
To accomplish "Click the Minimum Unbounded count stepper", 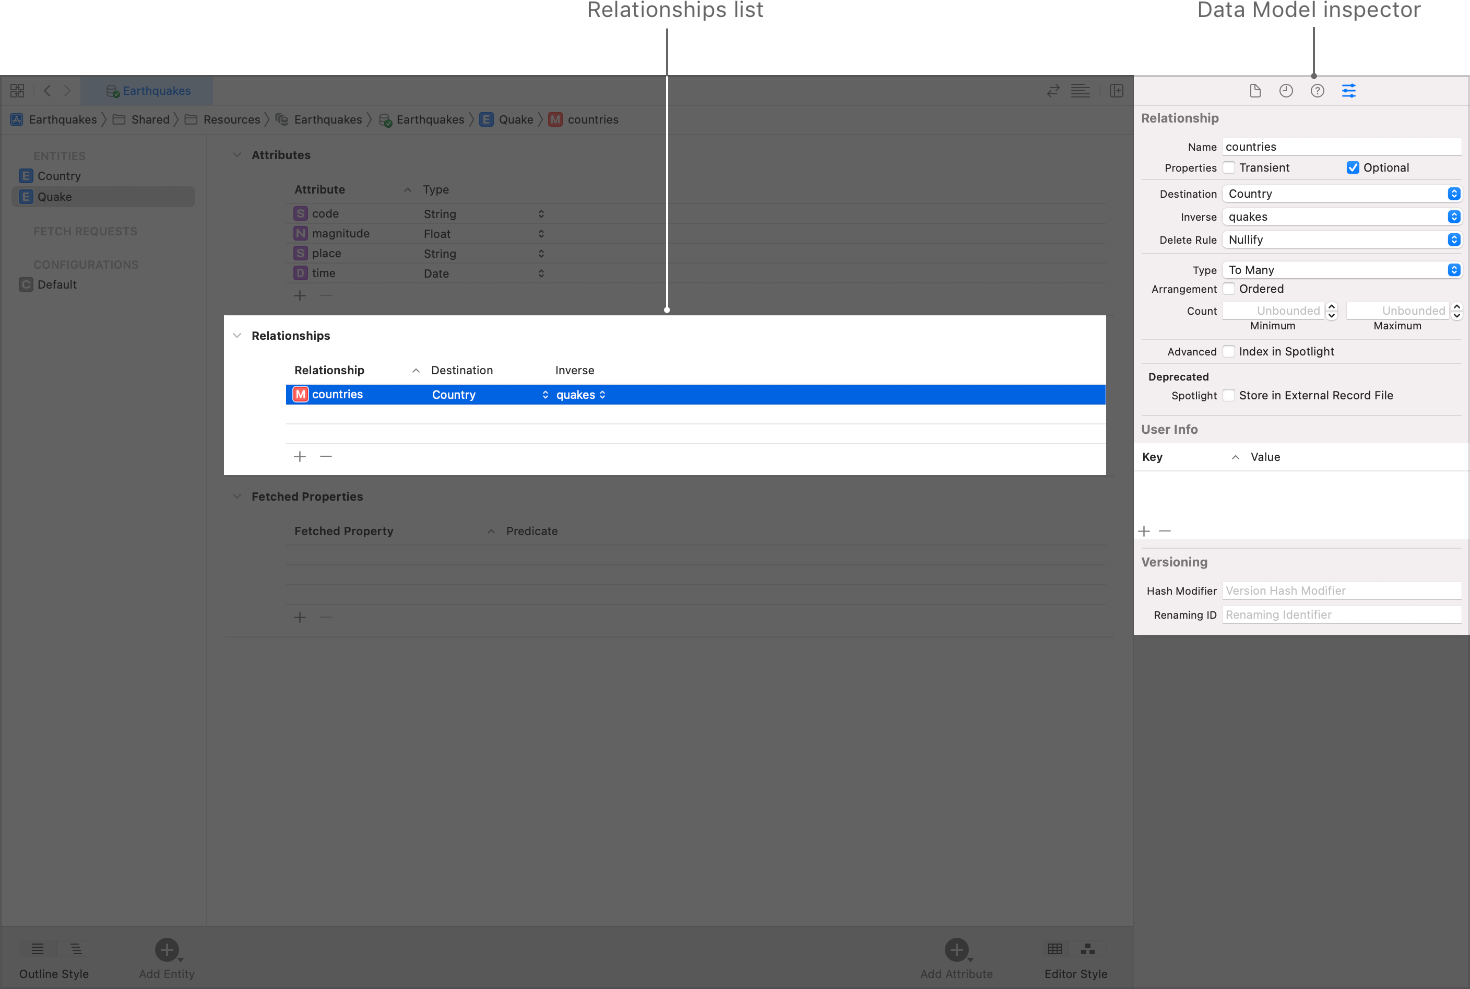I will (x=1331, y=310).
